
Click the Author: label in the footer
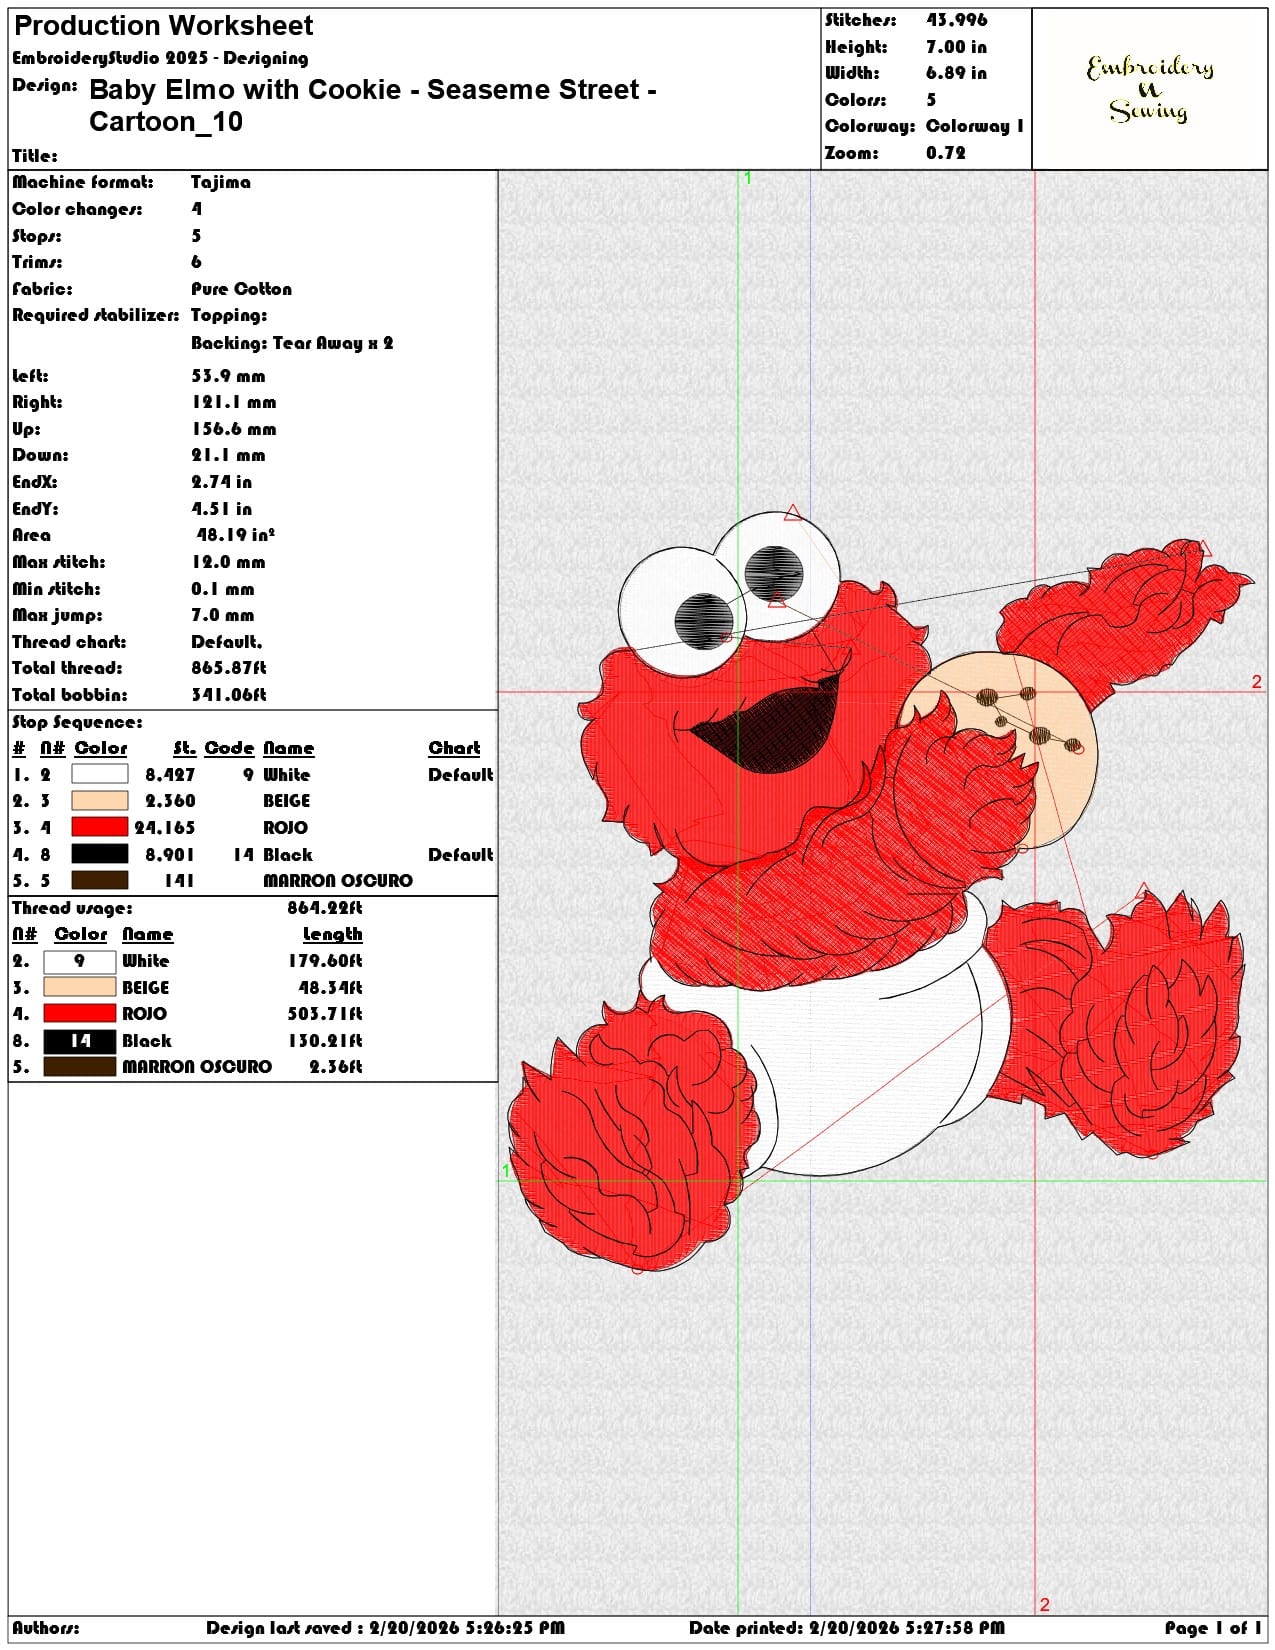tap(46, 1628)
